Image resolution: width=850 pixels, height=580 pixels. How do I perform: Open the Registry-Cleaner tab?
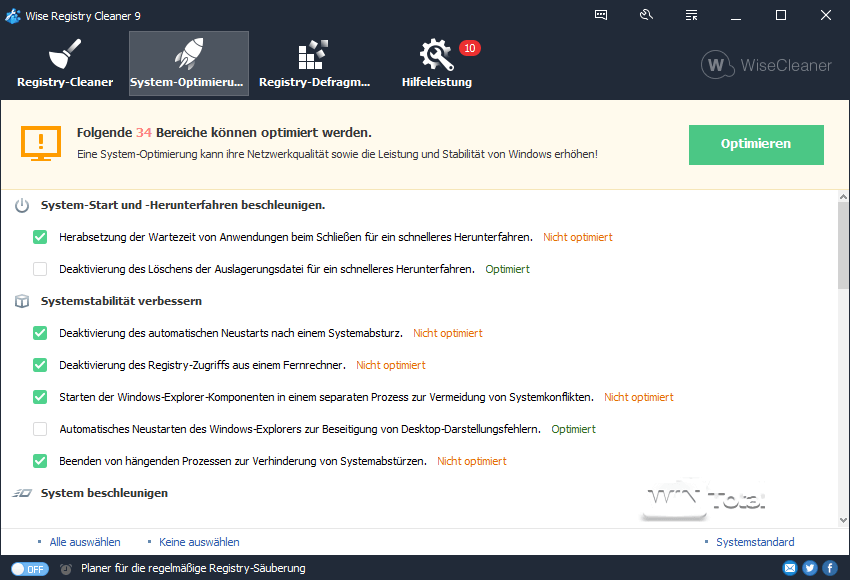tap(65, 63)
